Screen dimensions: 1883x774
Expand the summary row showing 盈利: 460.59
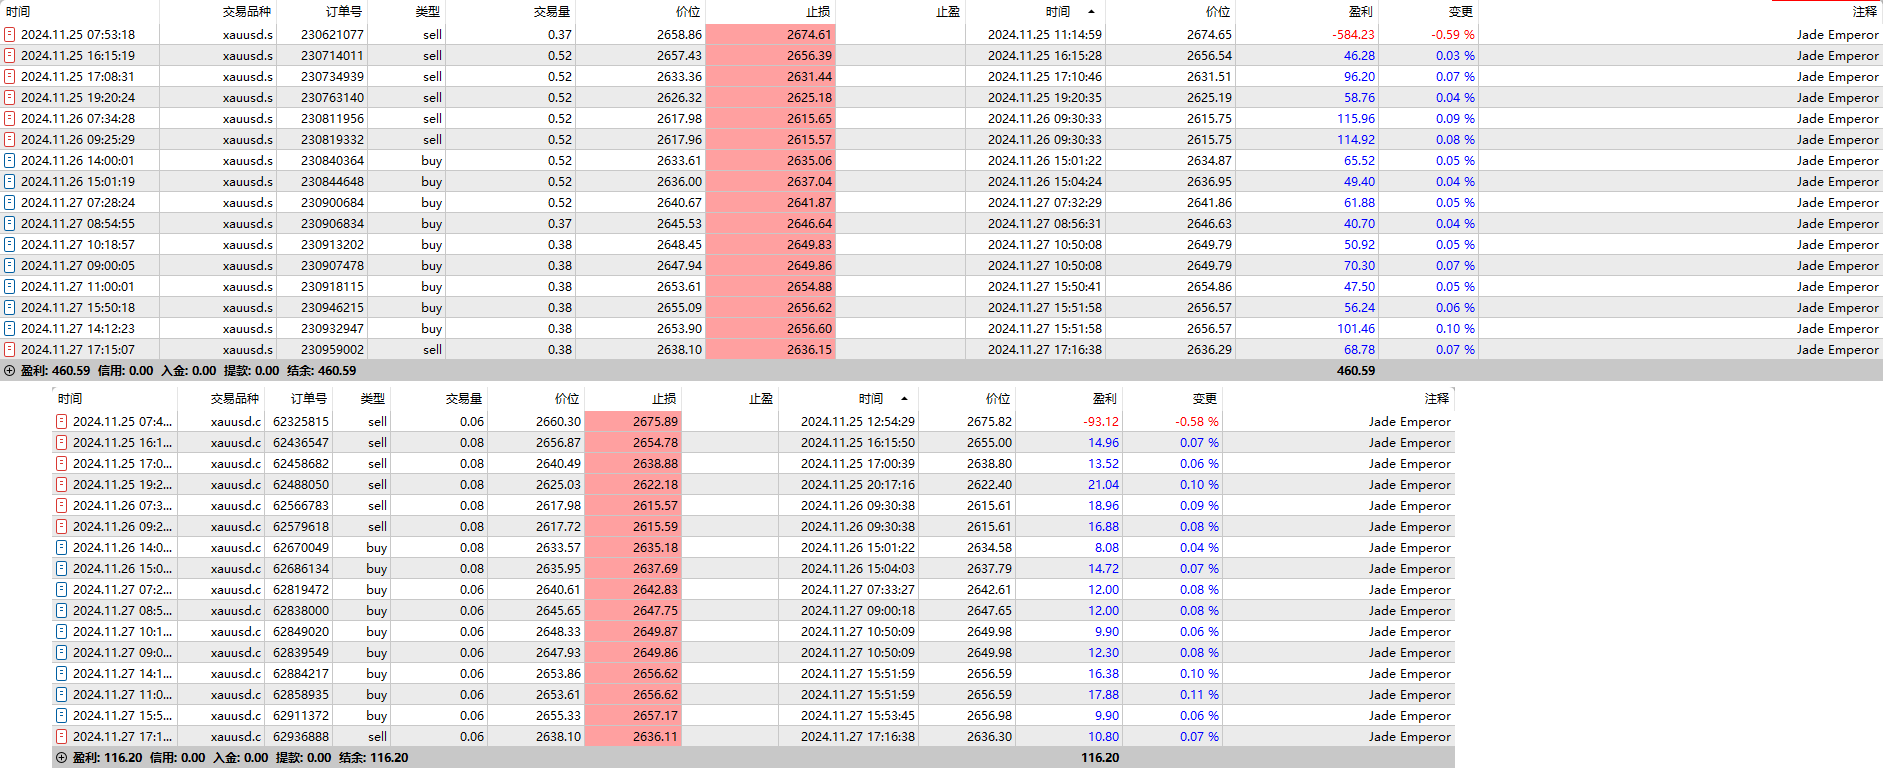coord(10,370)
